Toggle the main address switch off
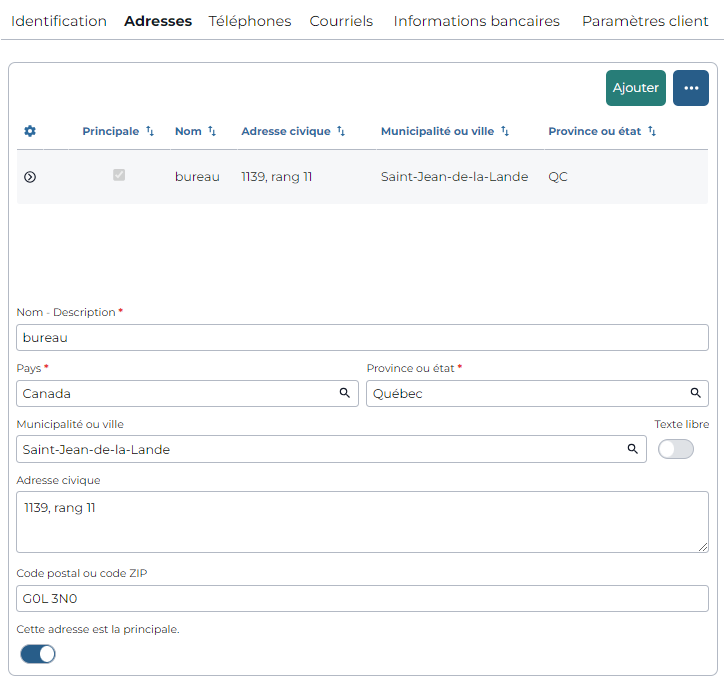Image resolution: width=724 pixels, height=696 pixels. tap(38, 654)
